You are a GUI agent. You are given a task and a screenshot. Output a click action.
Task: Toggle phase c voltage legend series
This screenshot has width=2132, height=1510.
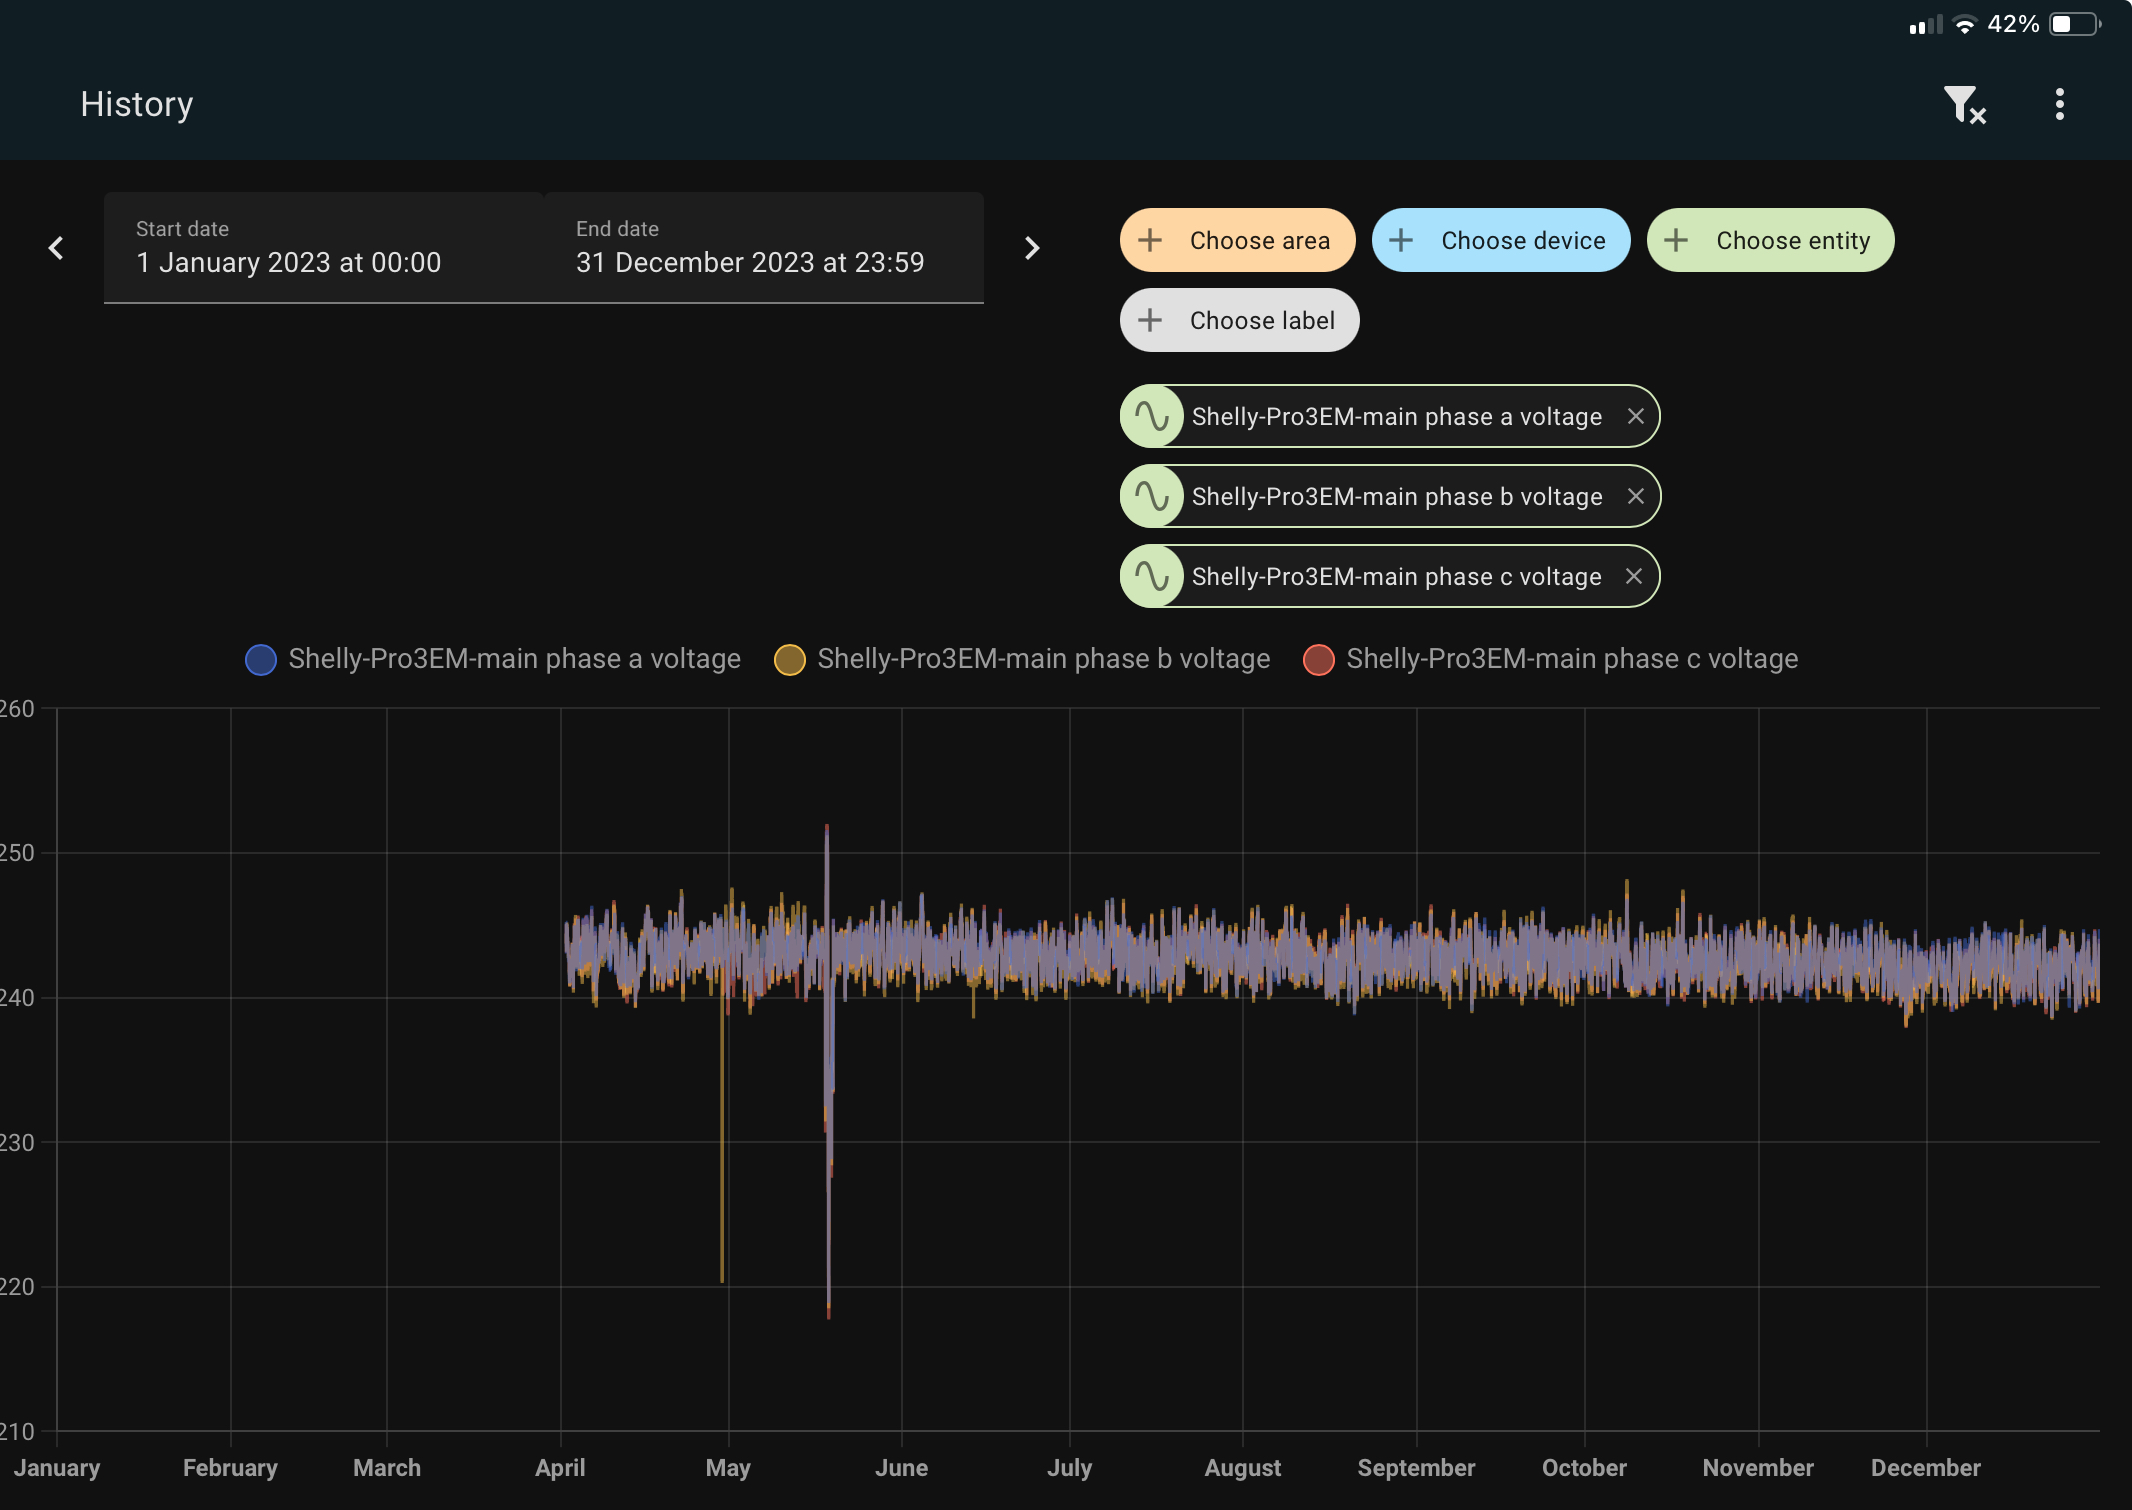[1551, 659]
